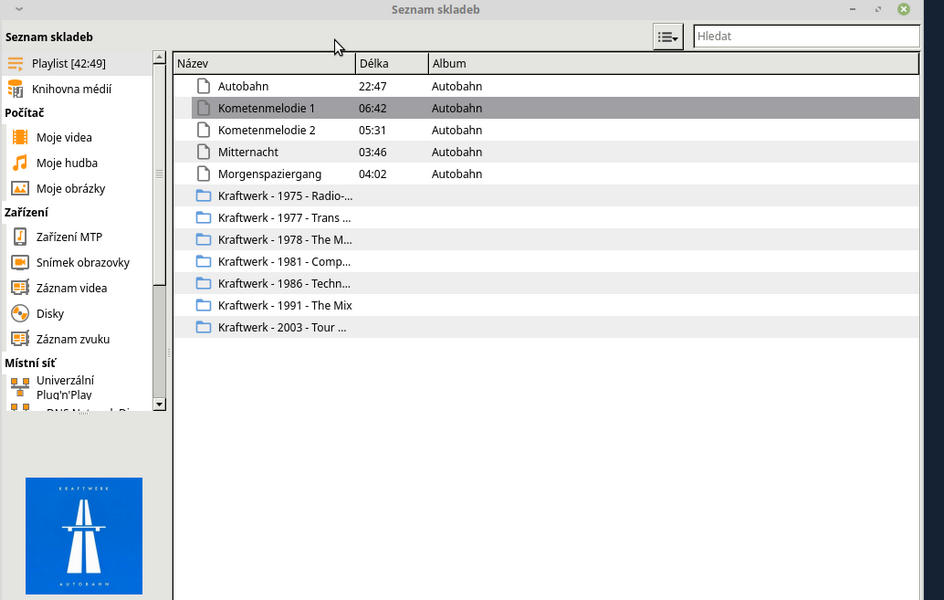This screenshot has height=600, width=944.
Task: Click folder icon of Kraftwerk - 1986 - Techn
Action: coord(203,283)
